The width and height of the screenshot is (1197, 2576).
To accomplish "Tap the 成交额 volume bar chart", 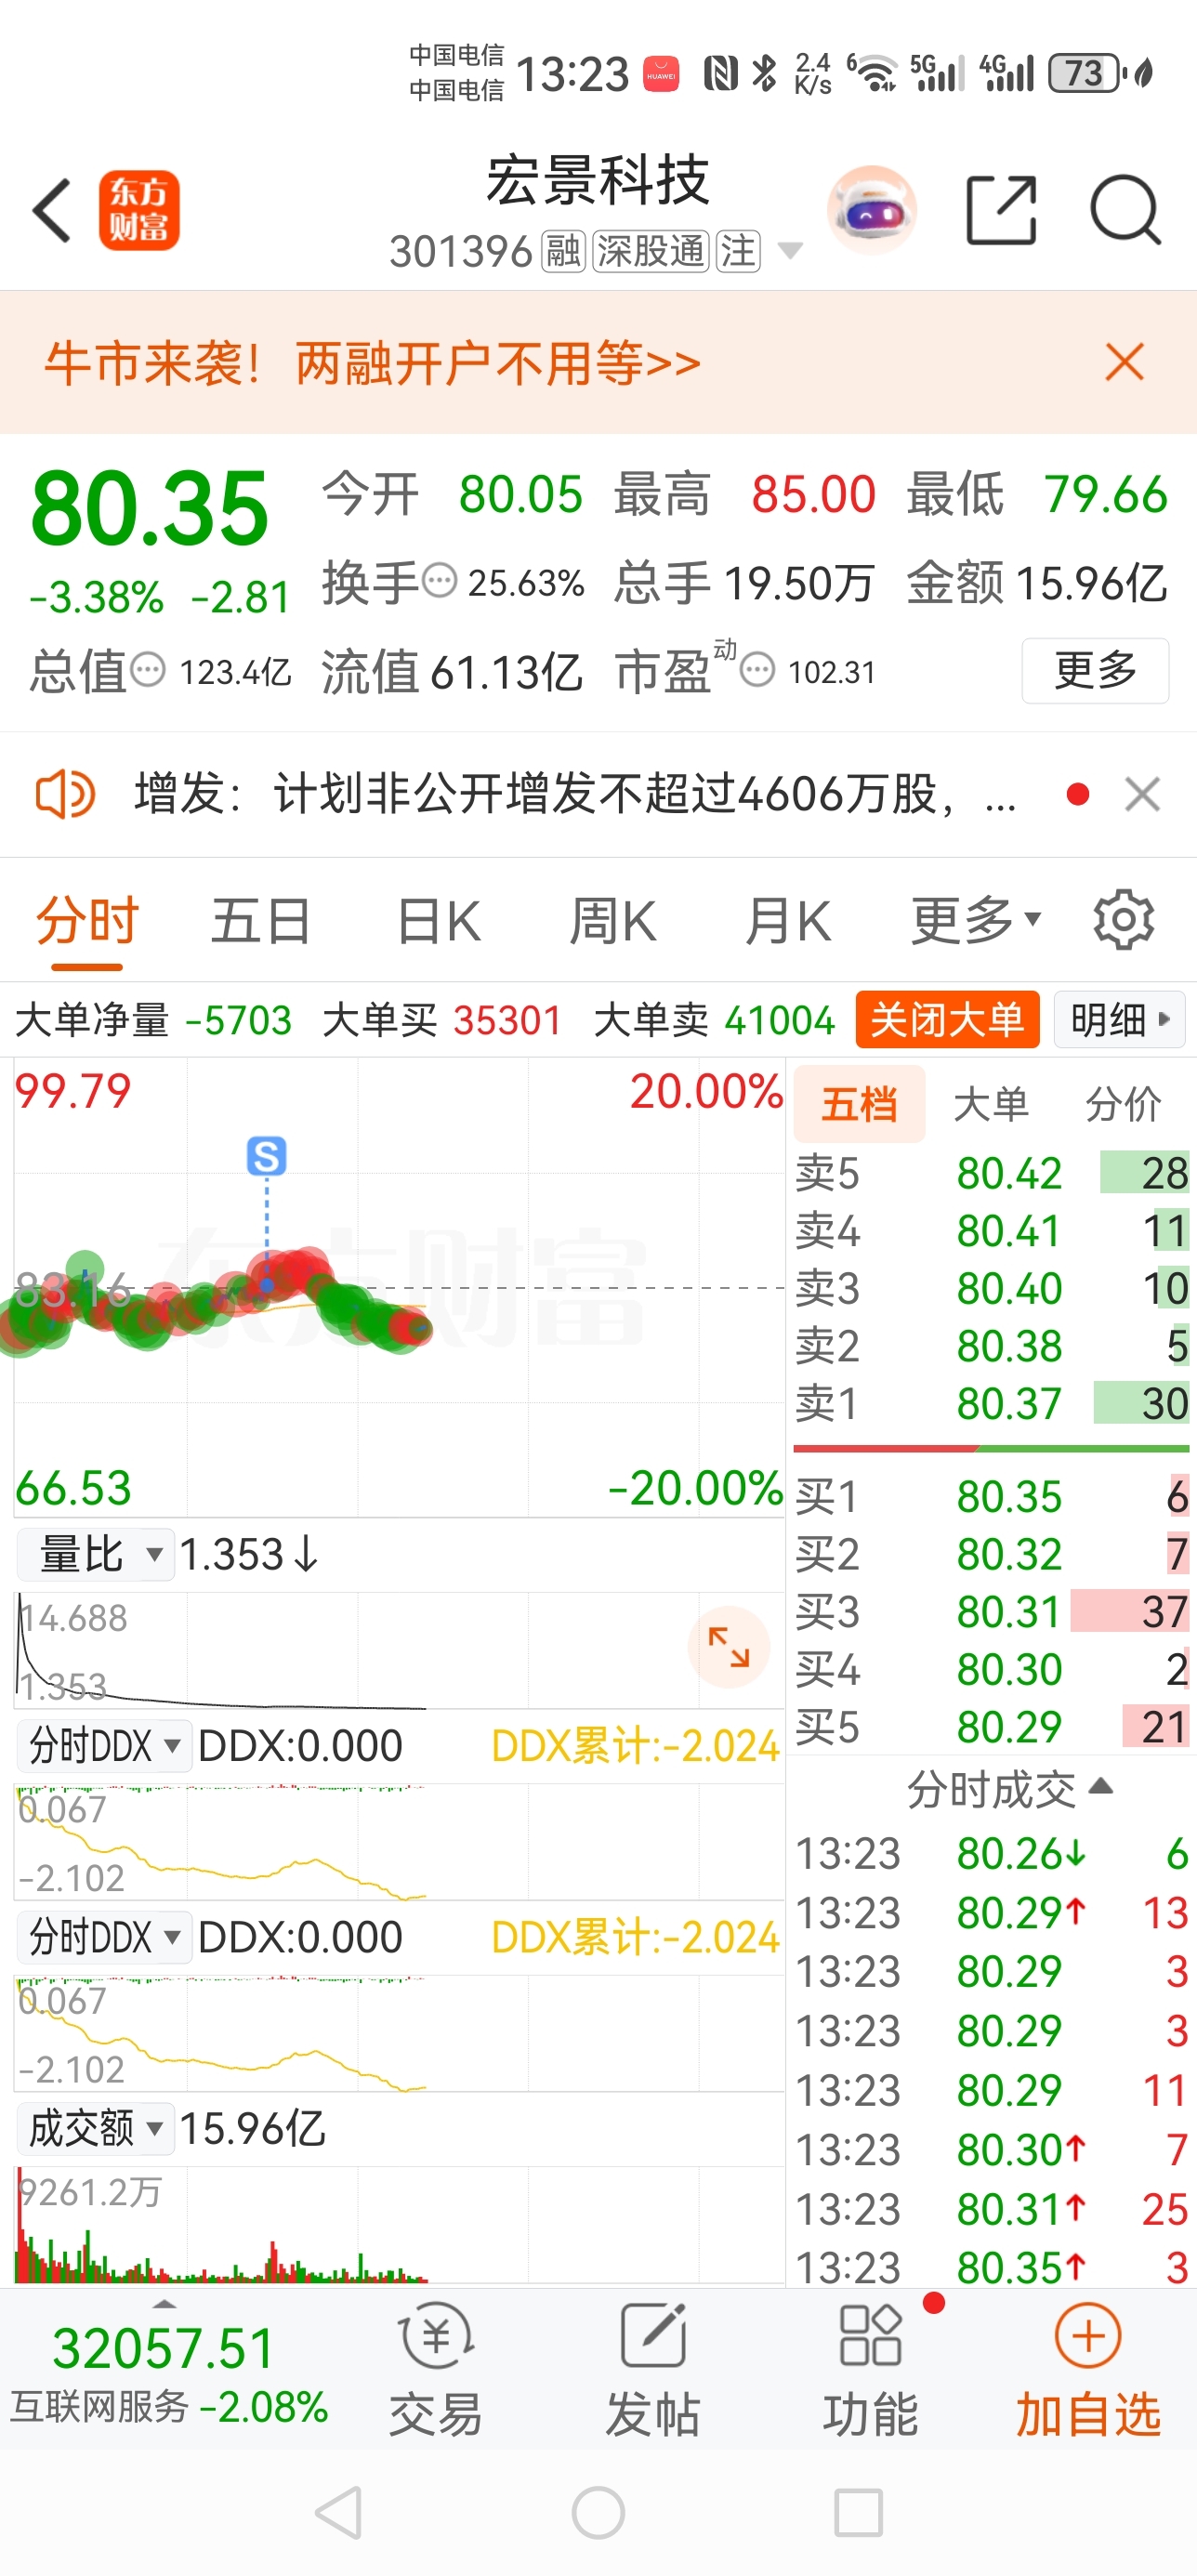I will click(x=399, y=2225).
